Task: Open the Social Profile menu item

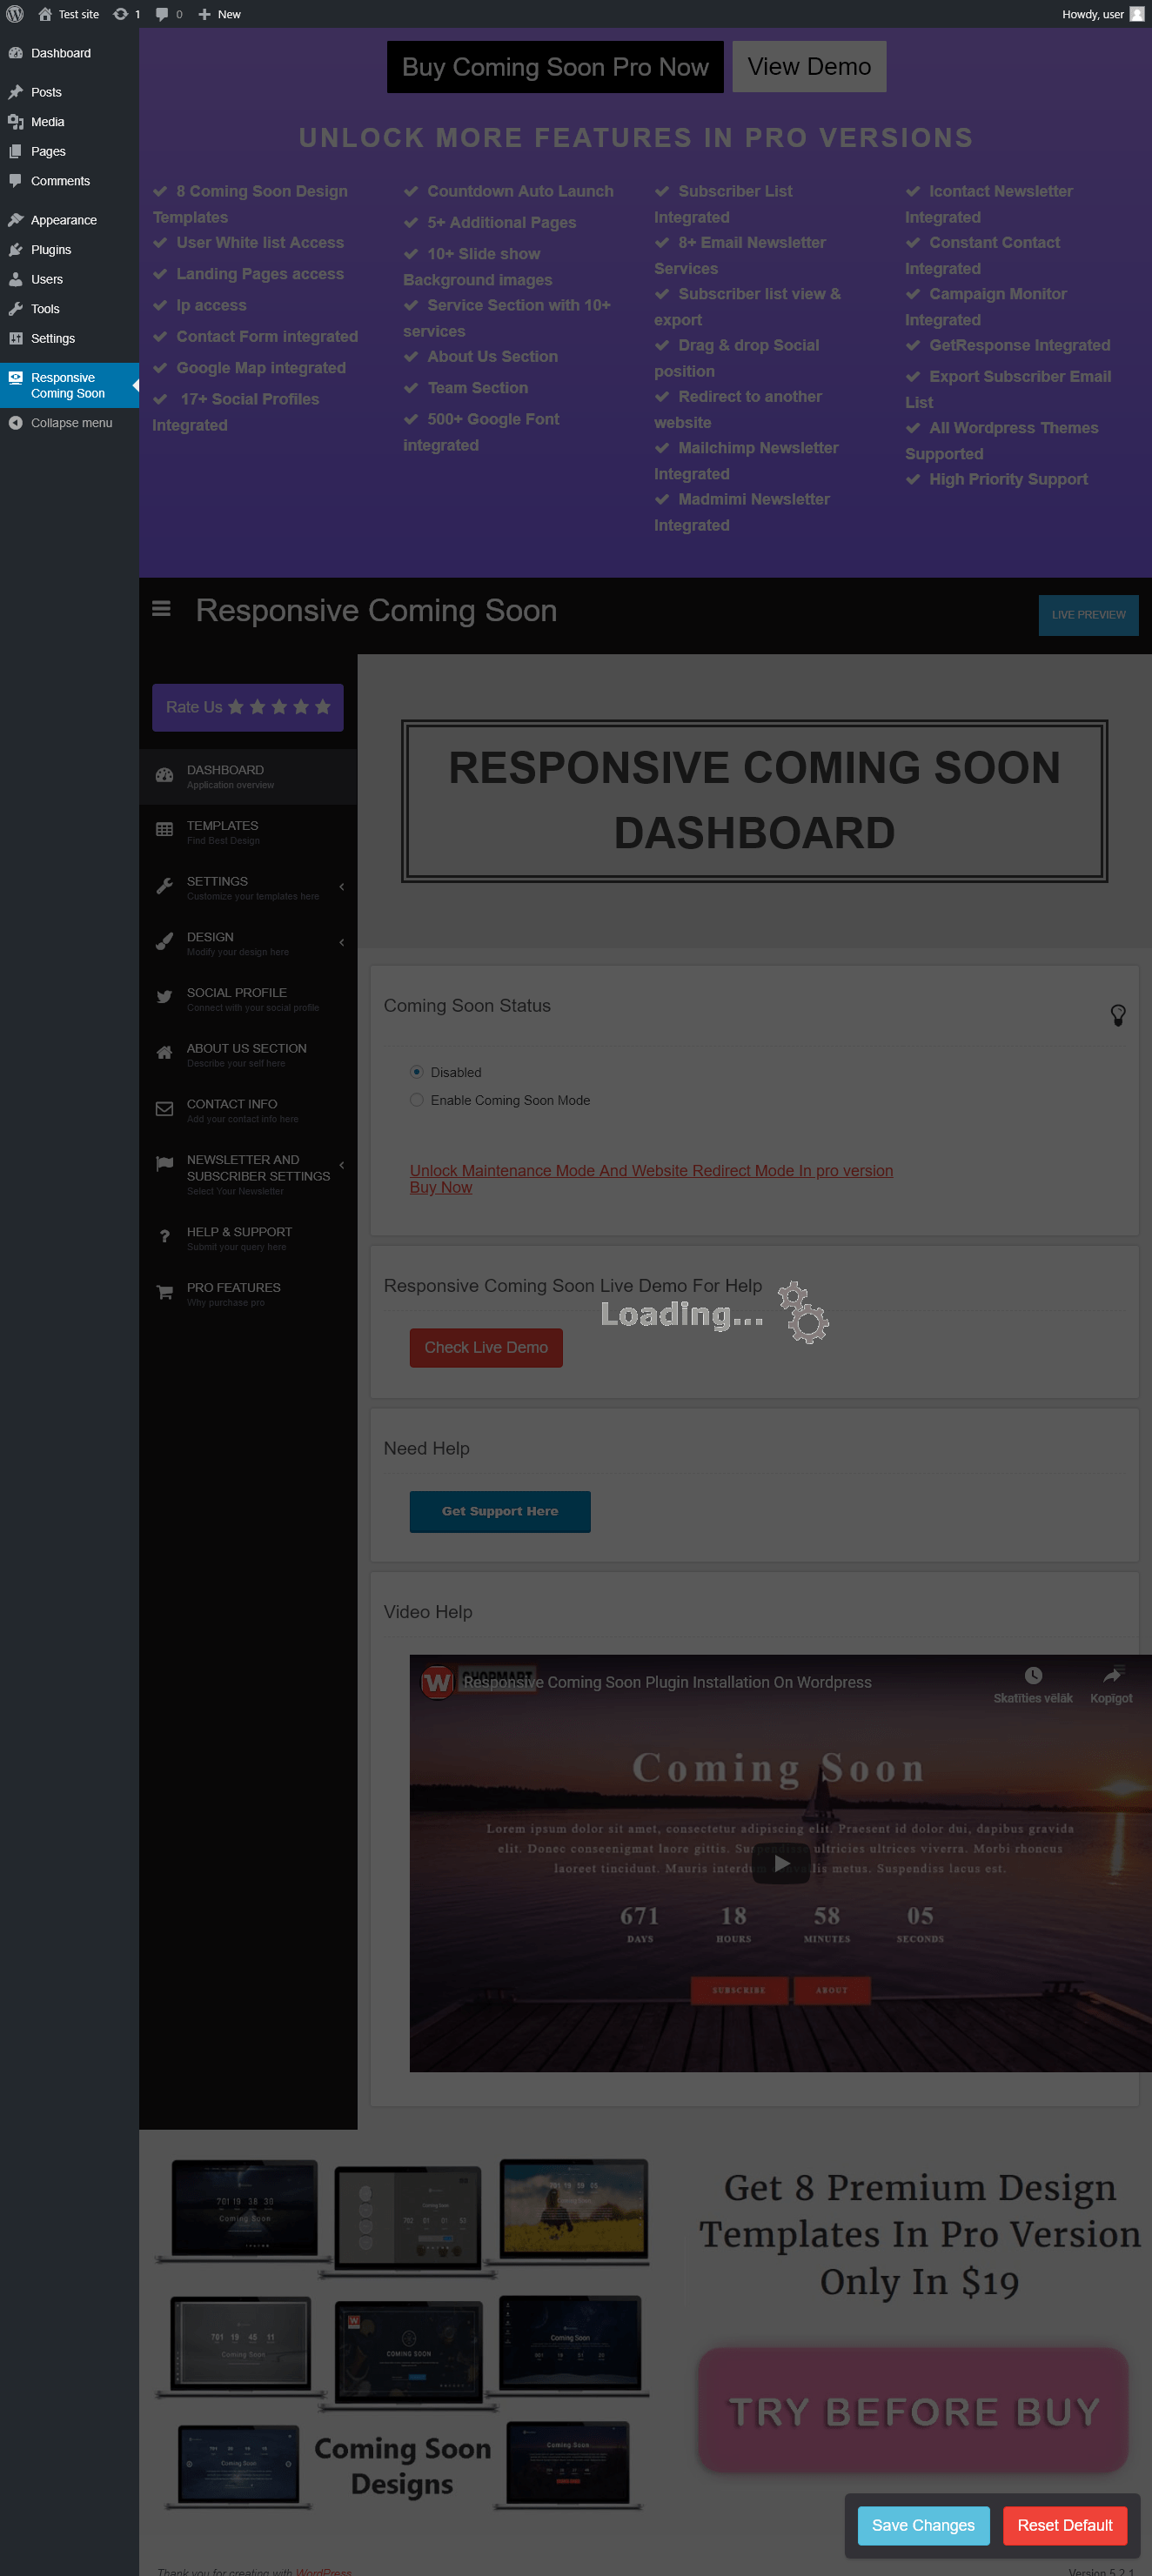Action: click(x=248, y=999)
